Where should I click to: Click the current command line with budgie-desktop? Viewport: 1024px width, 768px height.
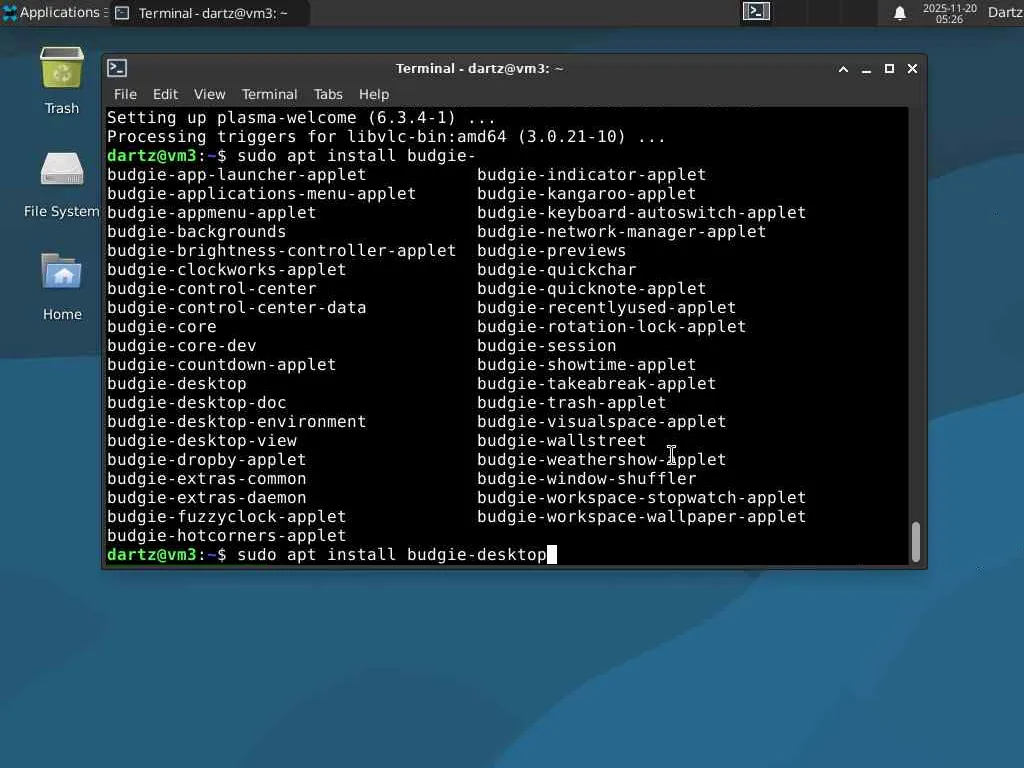coord(331,554)
